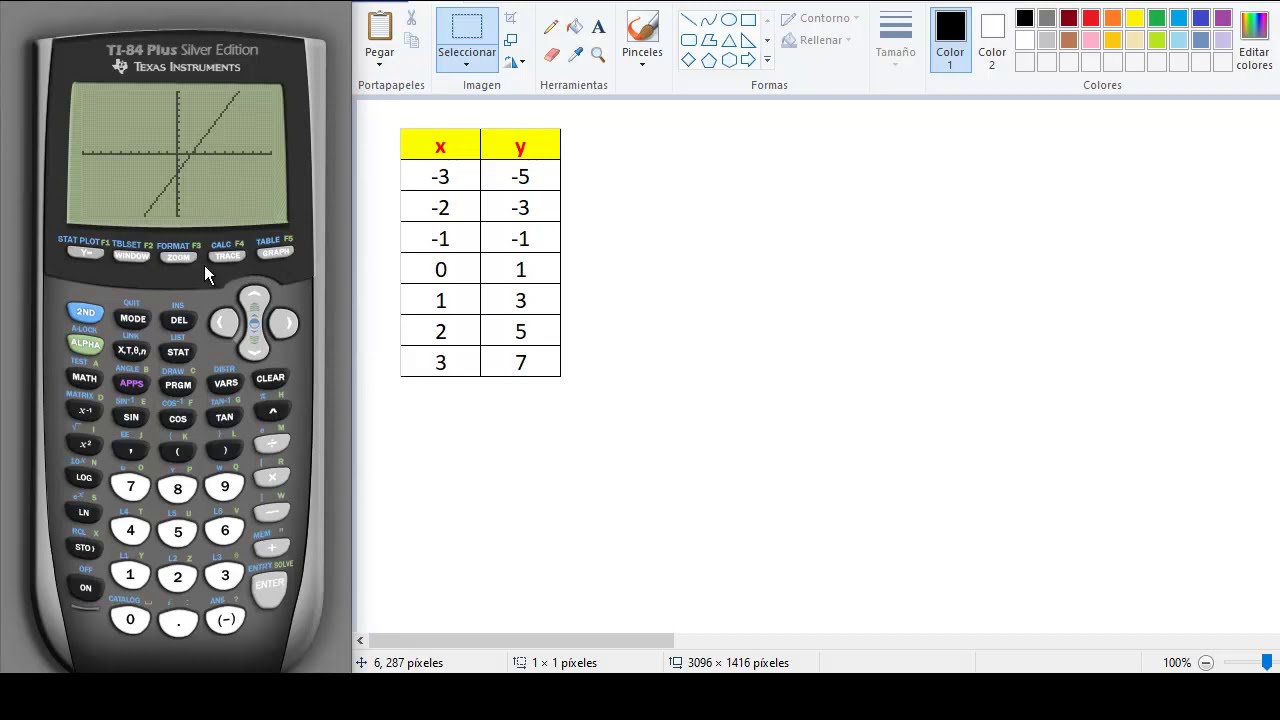
Task: Click the calculator STAT key
Action: (x=178, y=352)
